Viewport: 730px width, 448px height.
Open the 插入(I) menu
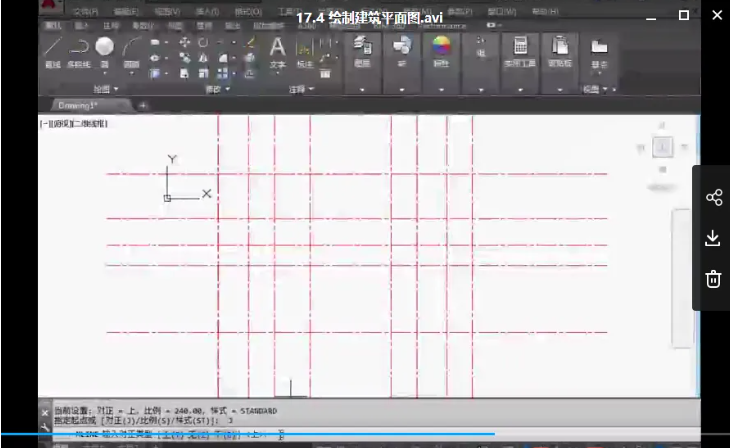[207, 12]
